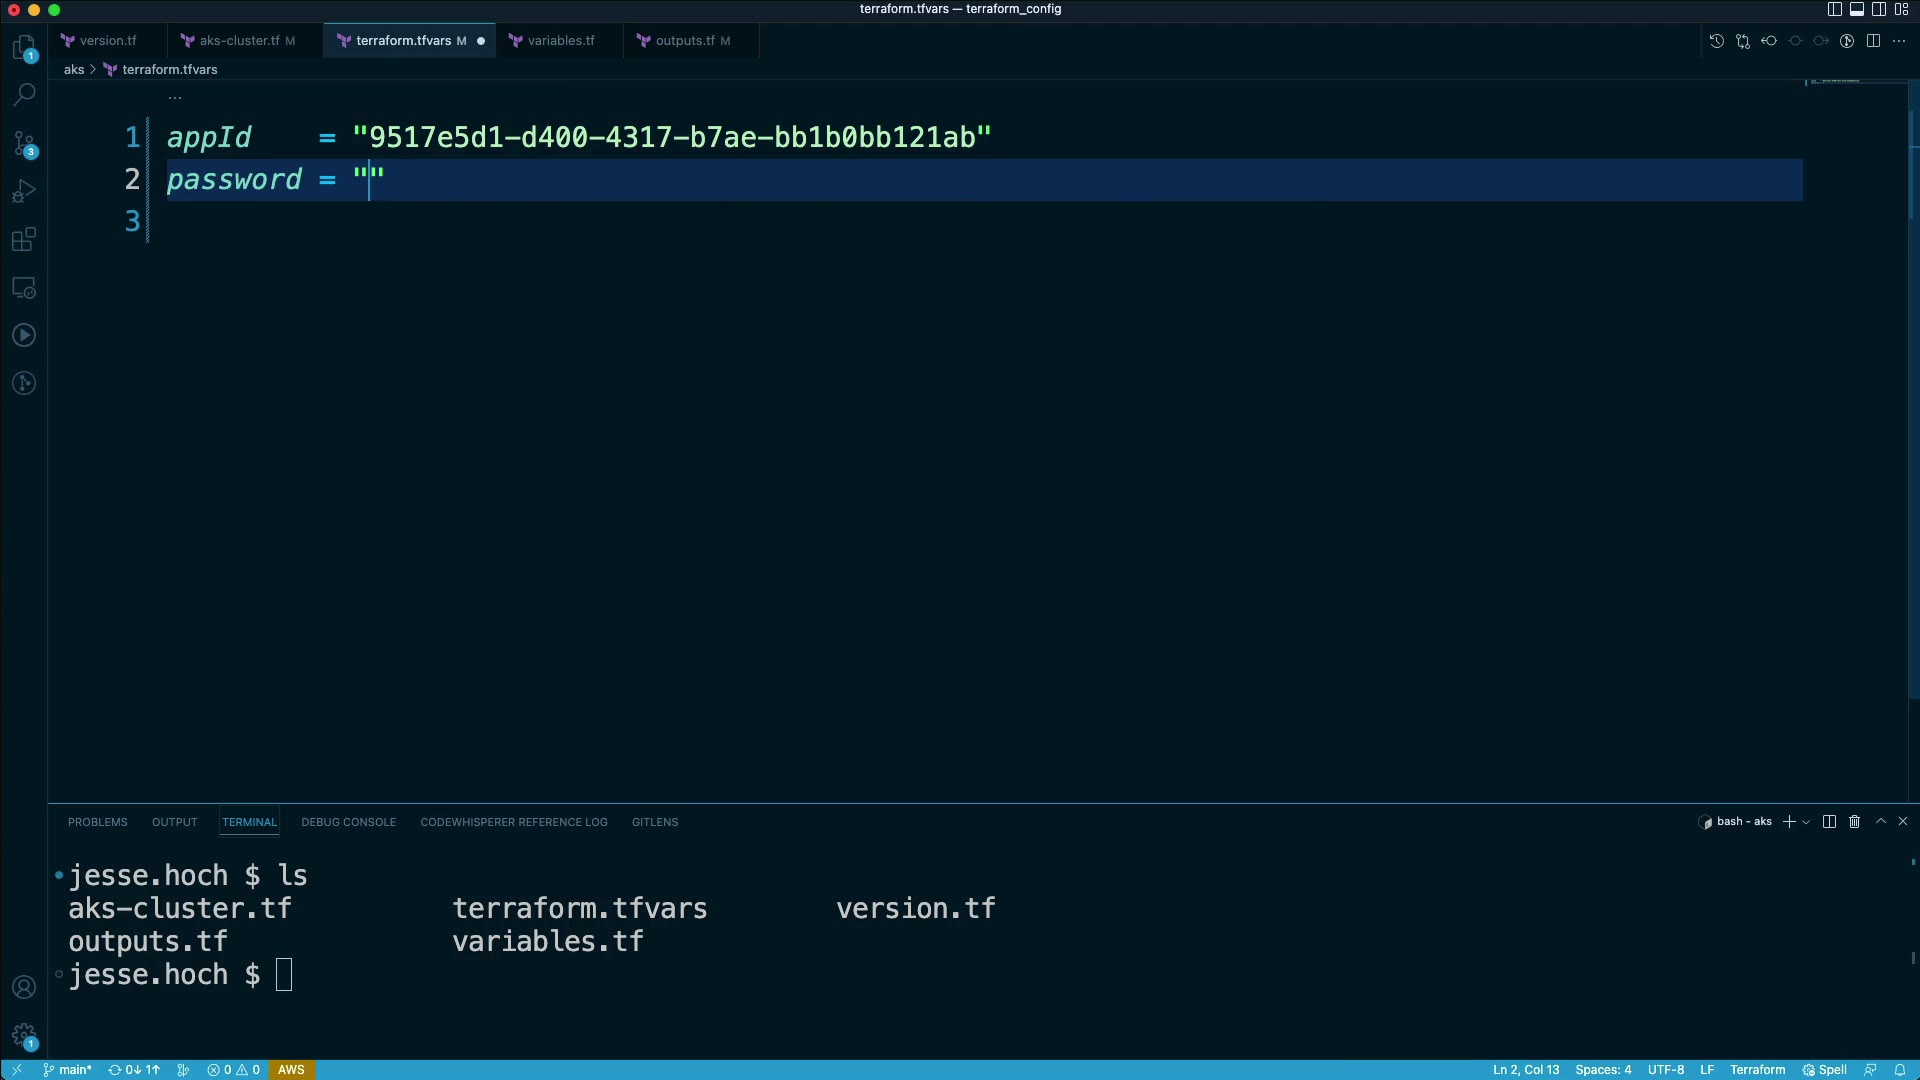Toggle bottom panel layout button
The height and width of the screenshot is (1080, 1920).
point(1856,9)
